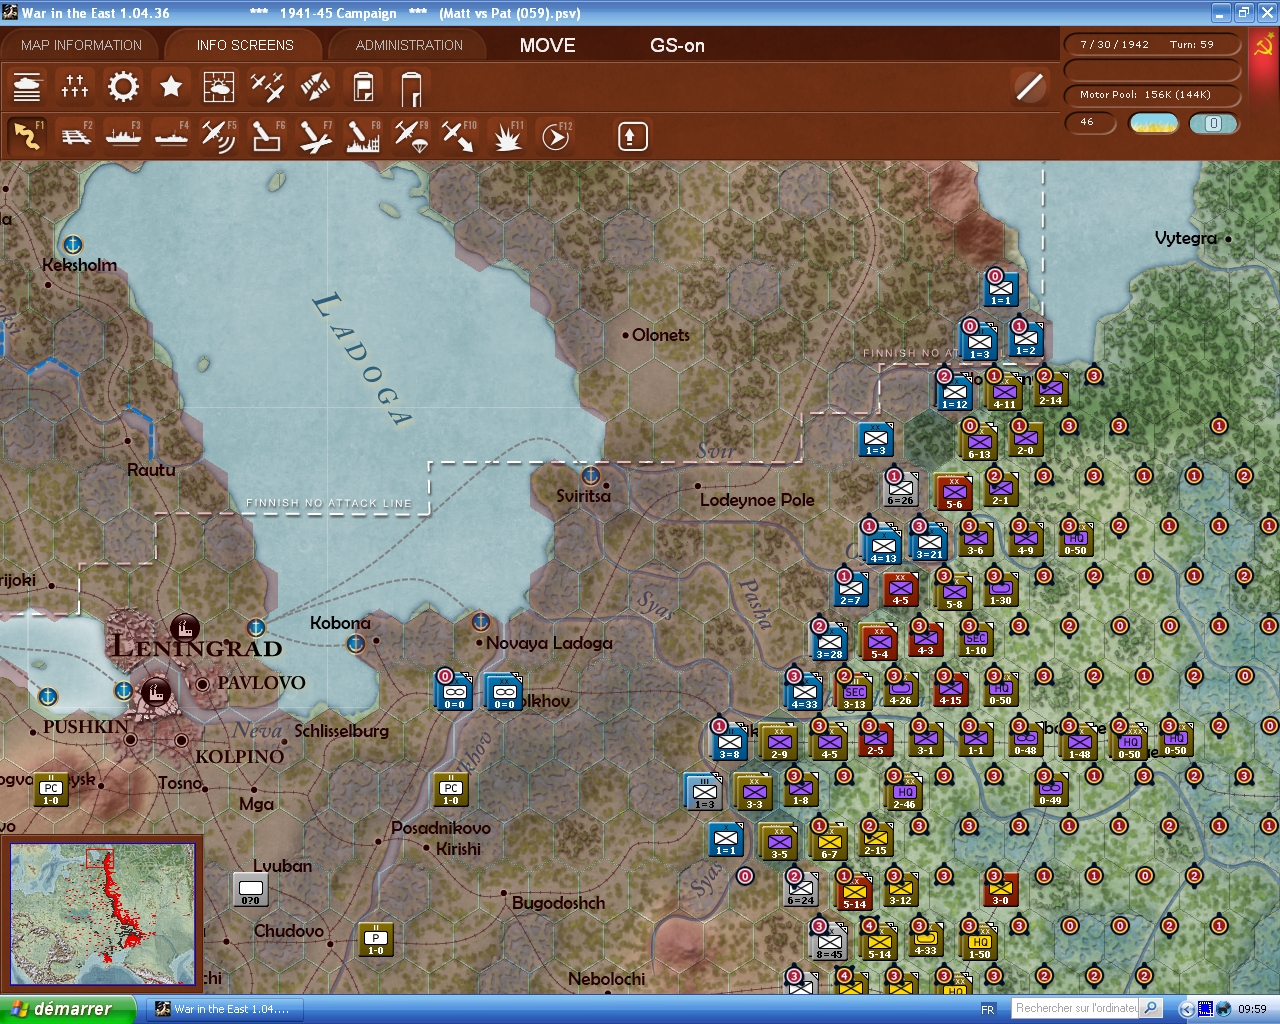Select the F3 naval transport icon

coord(123,136)
